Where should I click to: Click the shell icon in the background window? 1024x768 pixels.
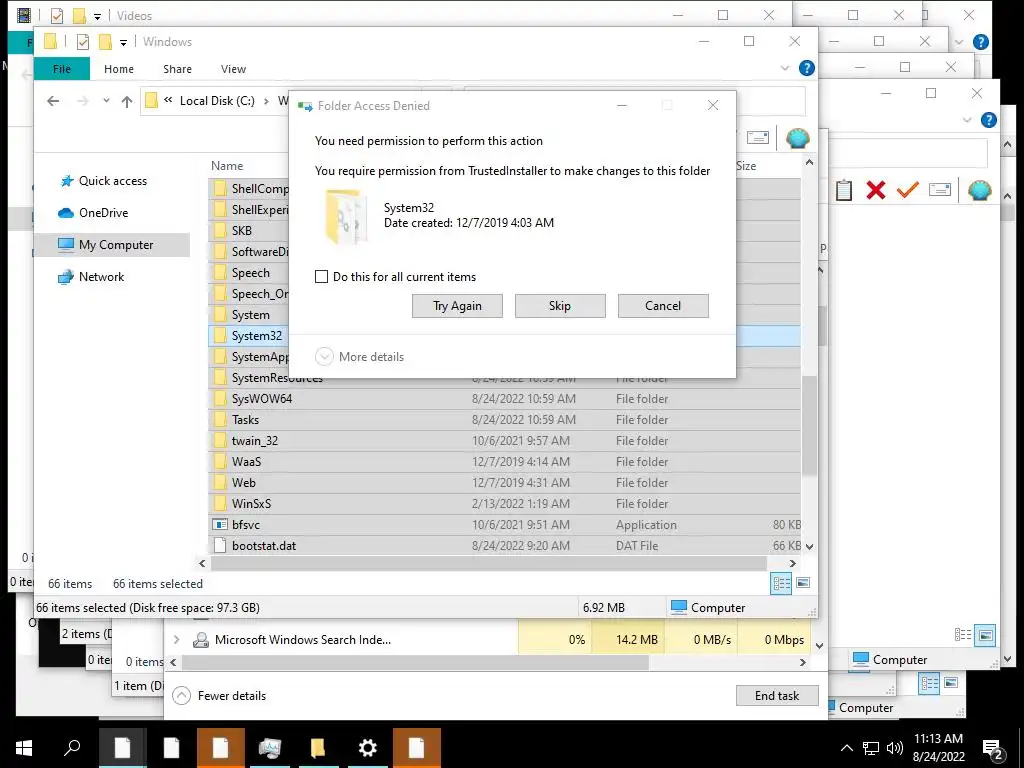980,190
